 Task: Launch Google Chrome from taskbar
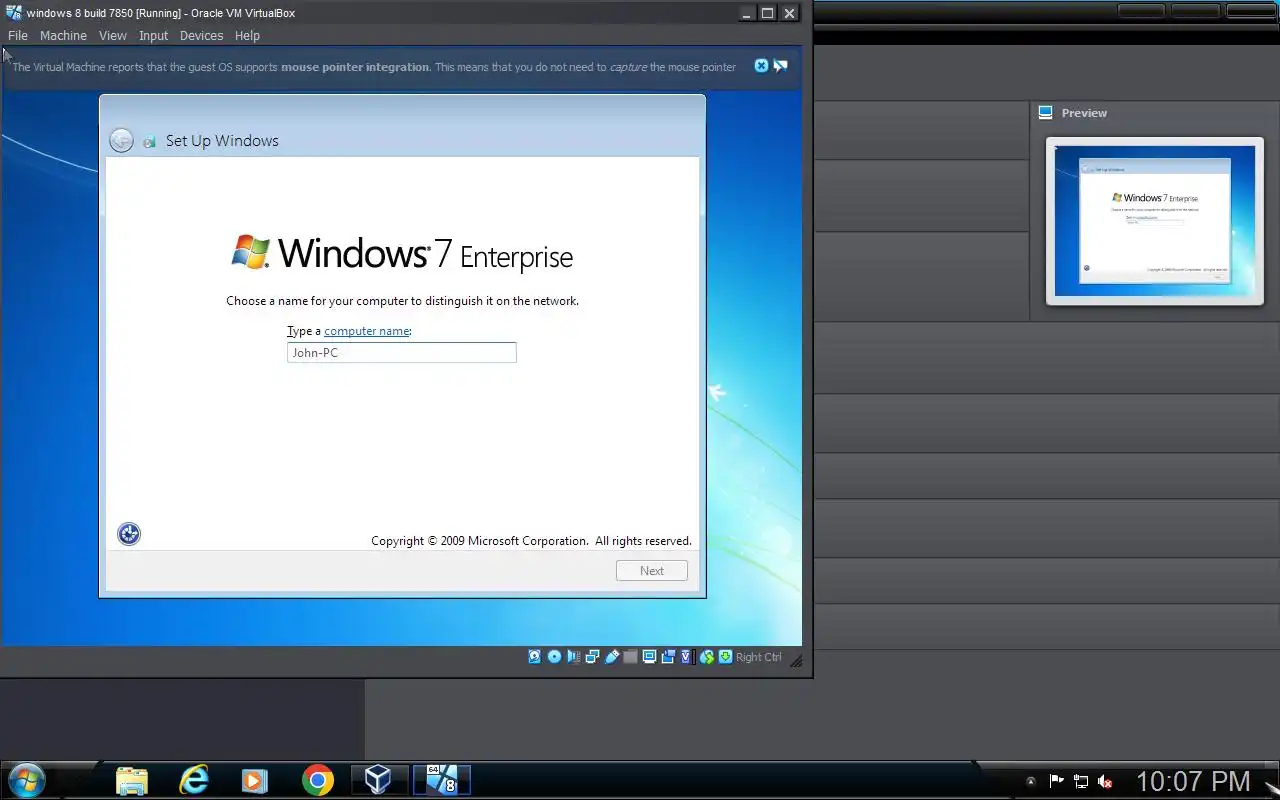pyautogui.click(x=318, y=780)
